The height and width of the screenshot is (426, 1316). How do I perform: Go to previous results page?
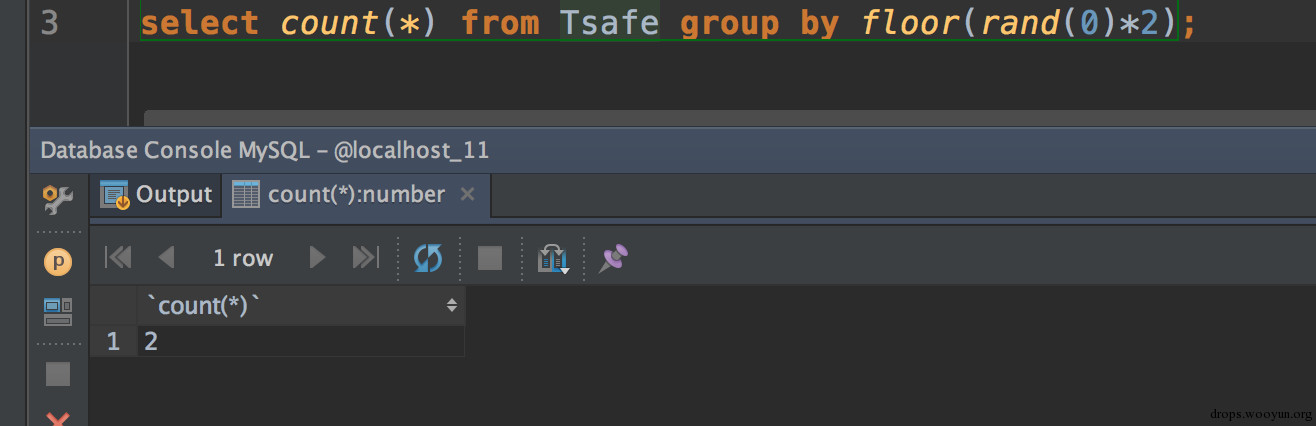point(166,259)
